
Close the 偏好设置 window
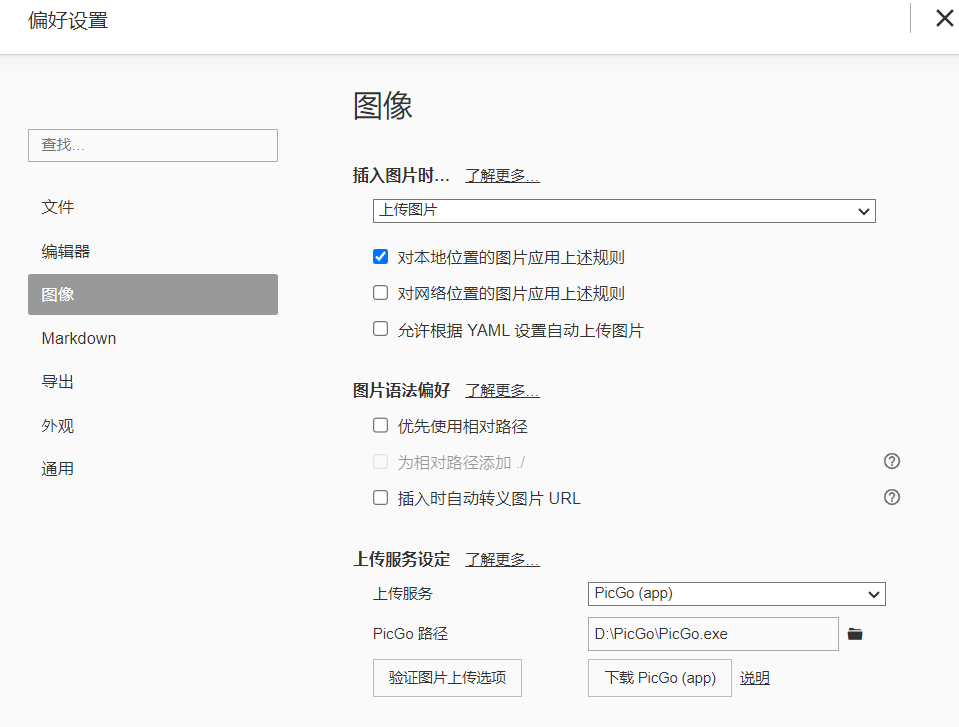(943, 19)
